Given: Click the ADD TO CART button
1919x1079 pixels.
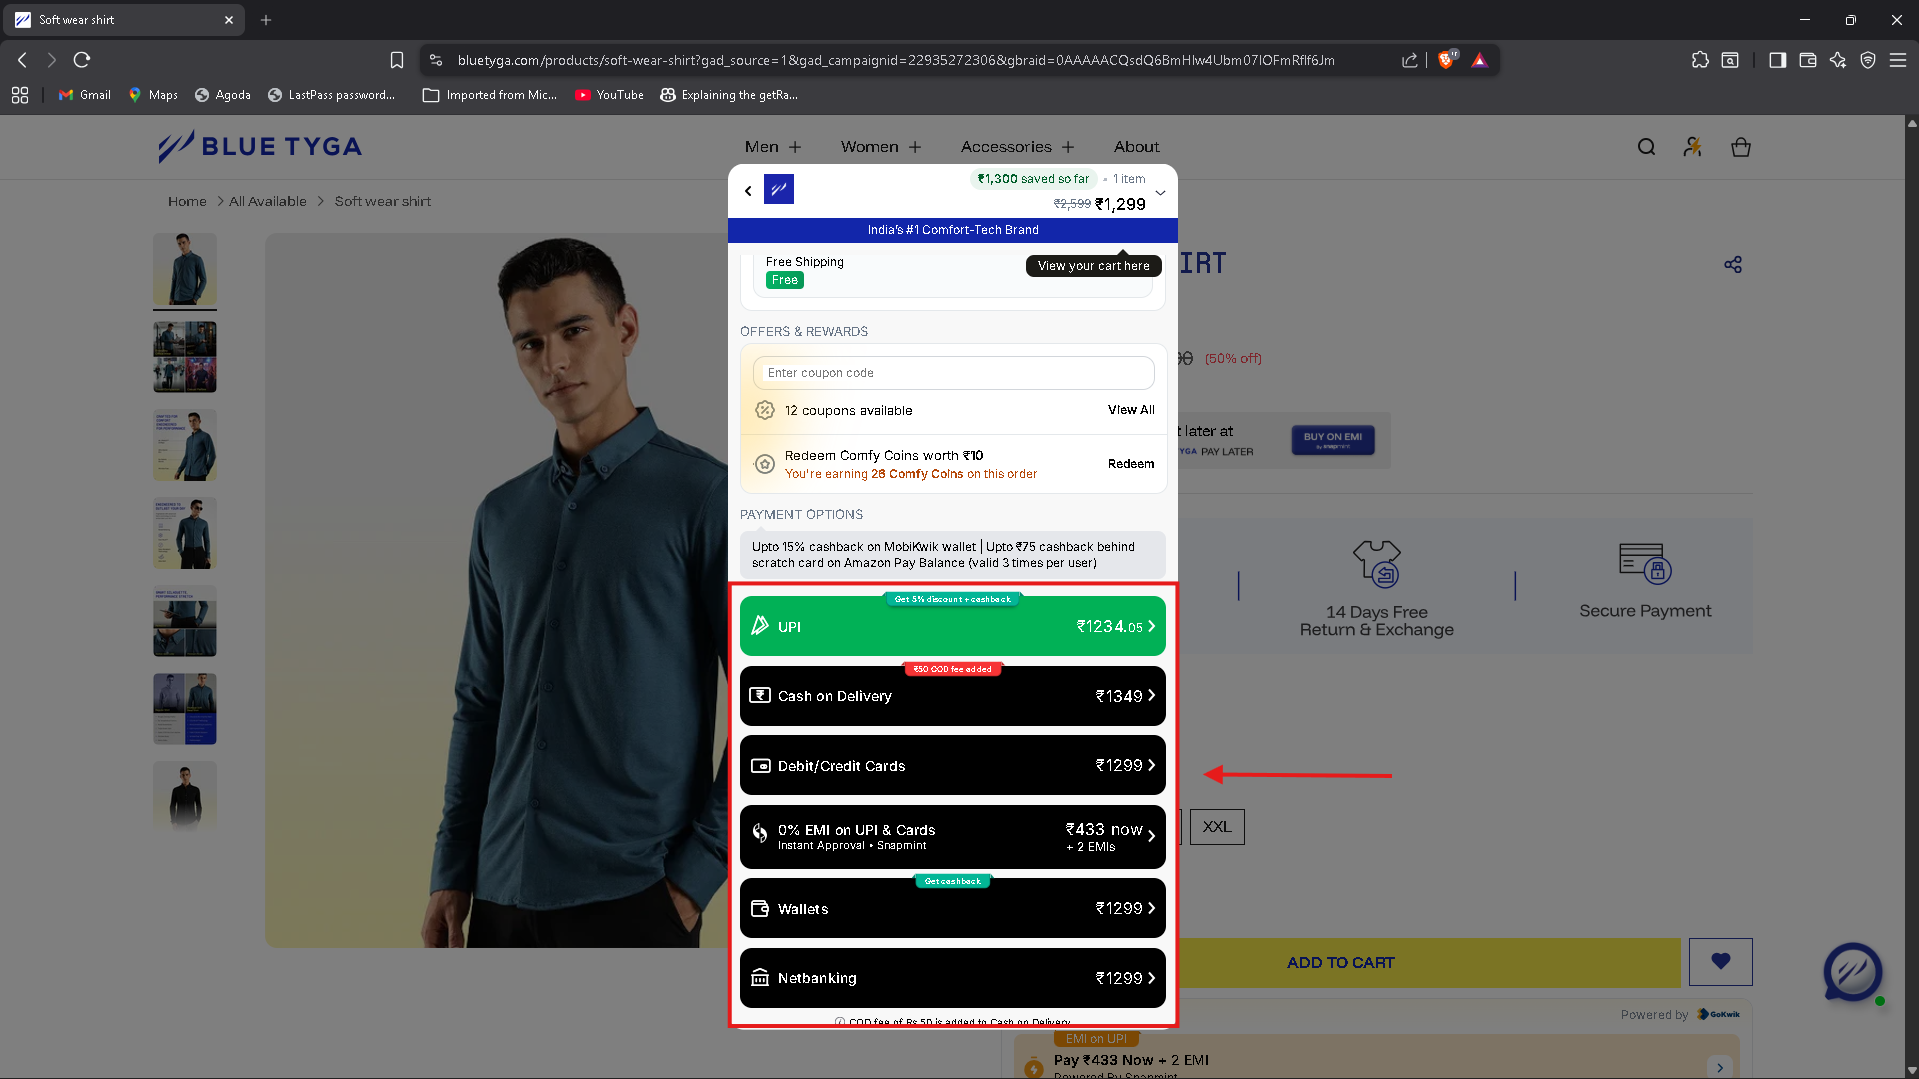Looking at the screenshot, I should [1340, 962].
